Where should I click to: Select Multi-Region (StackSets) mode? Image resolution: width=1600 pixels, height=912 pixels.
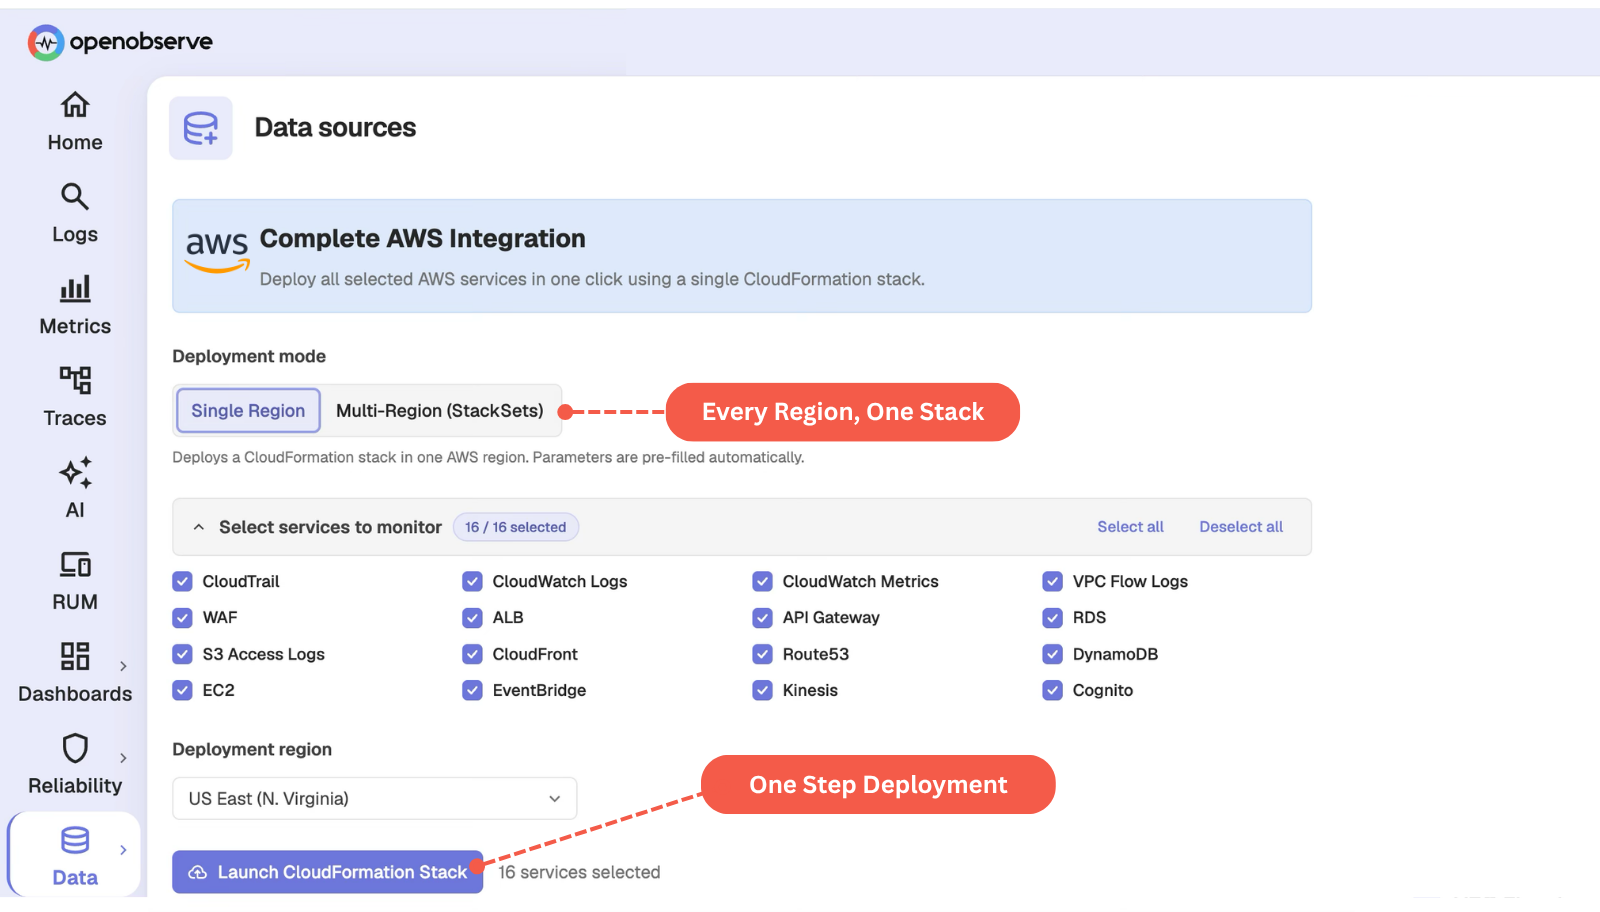point(440,411)
